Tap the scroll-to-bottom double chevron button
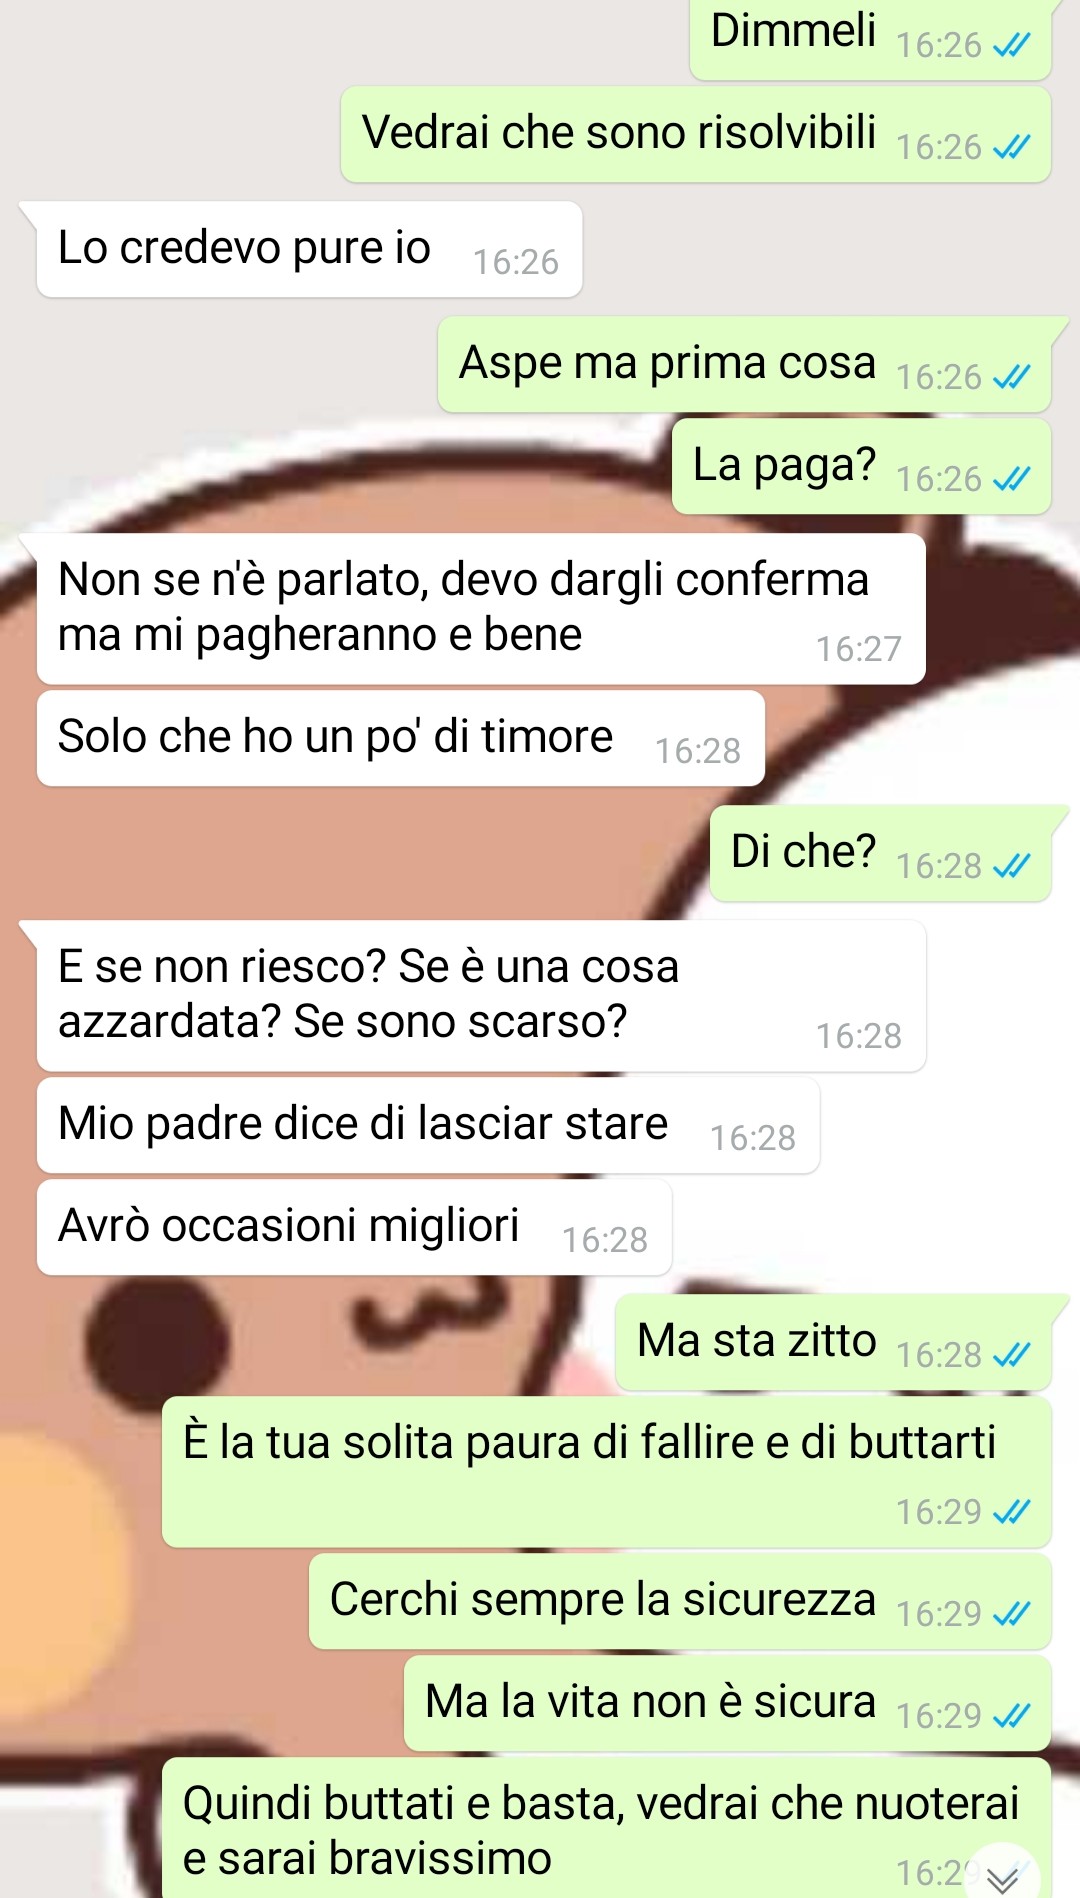Viewport: 1080px width, 1898px height. click(x=1003, y=1872)
